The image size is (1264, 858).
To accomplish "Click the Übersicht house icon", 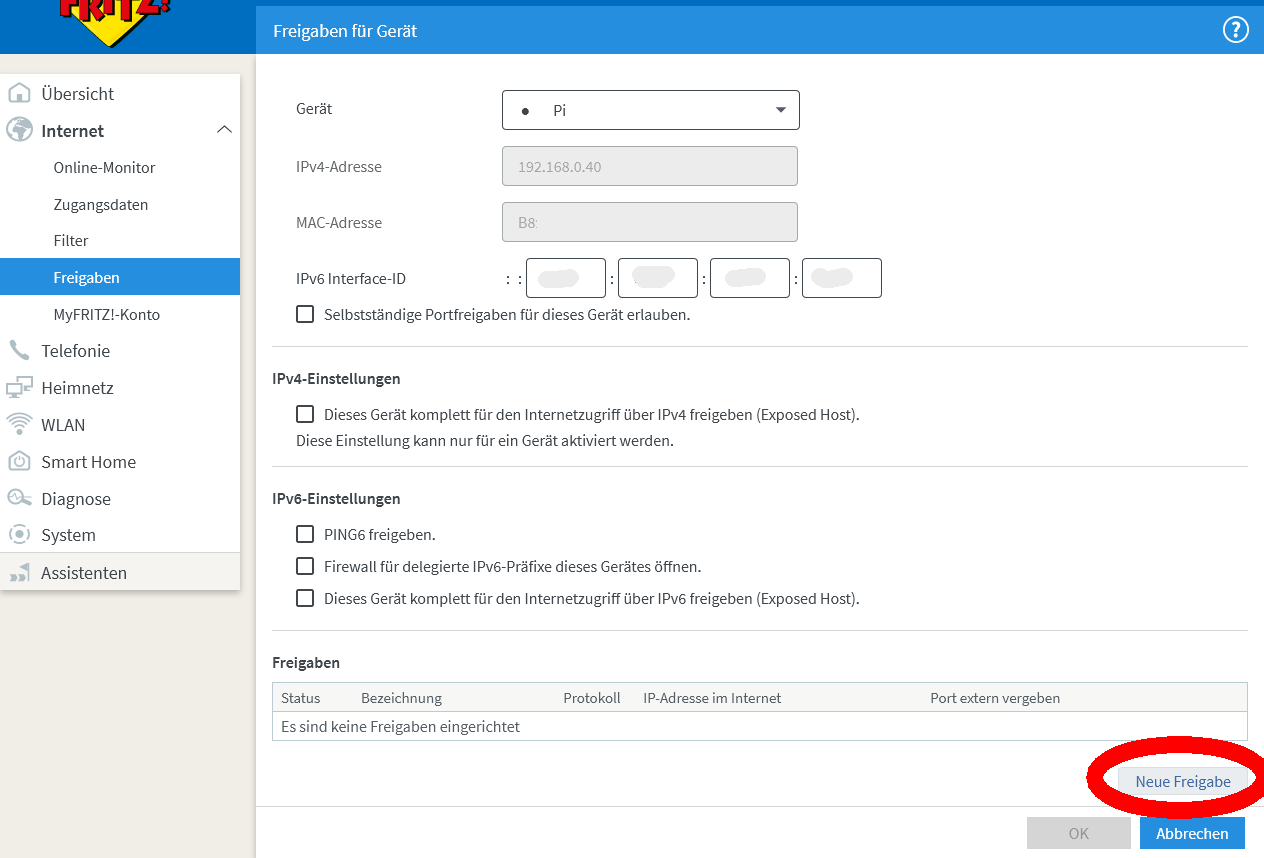I will 19,94.
